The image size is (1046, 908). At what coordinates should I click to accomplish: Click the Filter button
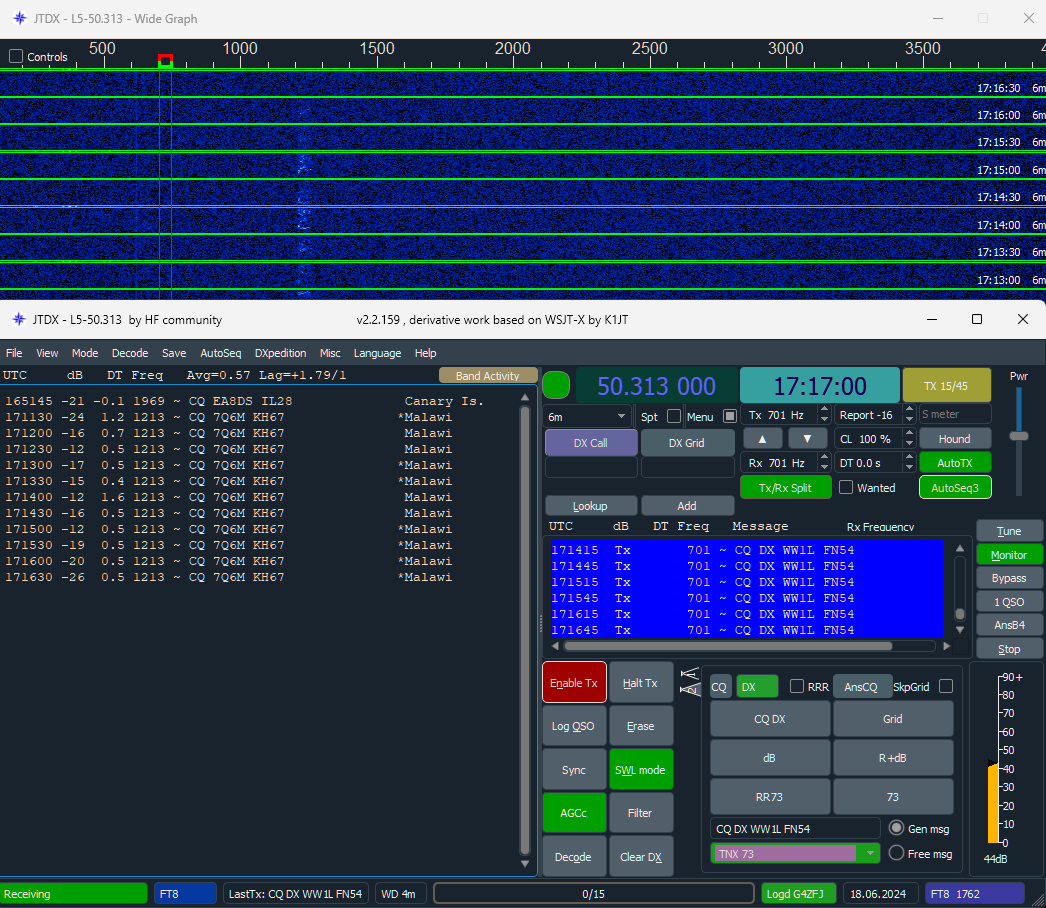coord(640,813)
